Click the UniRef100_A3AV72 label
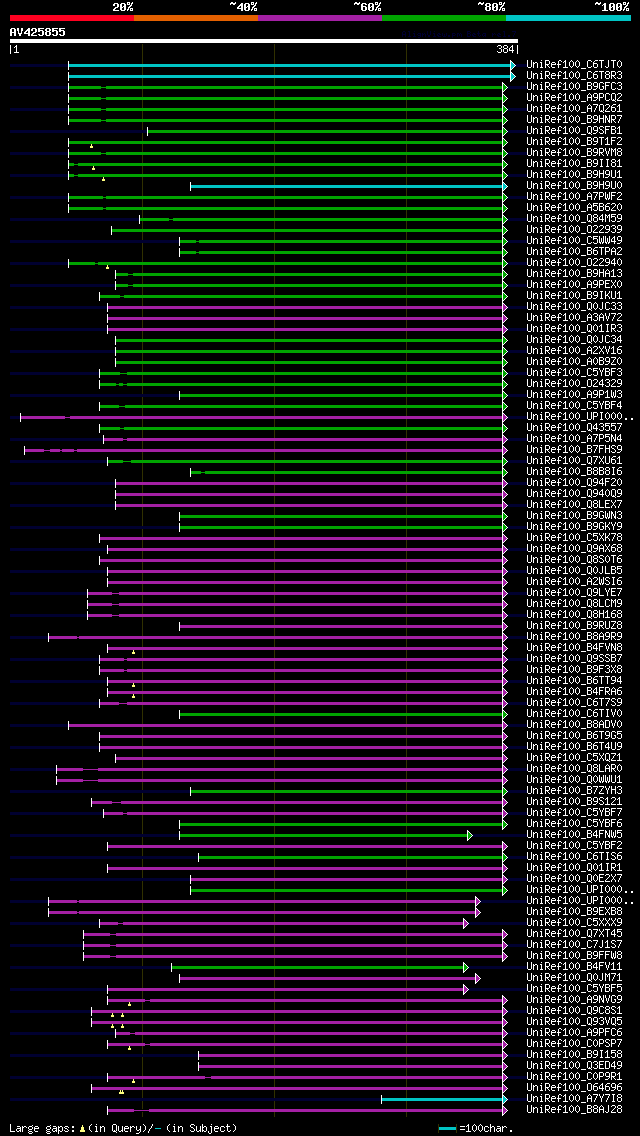The image size is (640, 1136). click(574, 318)
